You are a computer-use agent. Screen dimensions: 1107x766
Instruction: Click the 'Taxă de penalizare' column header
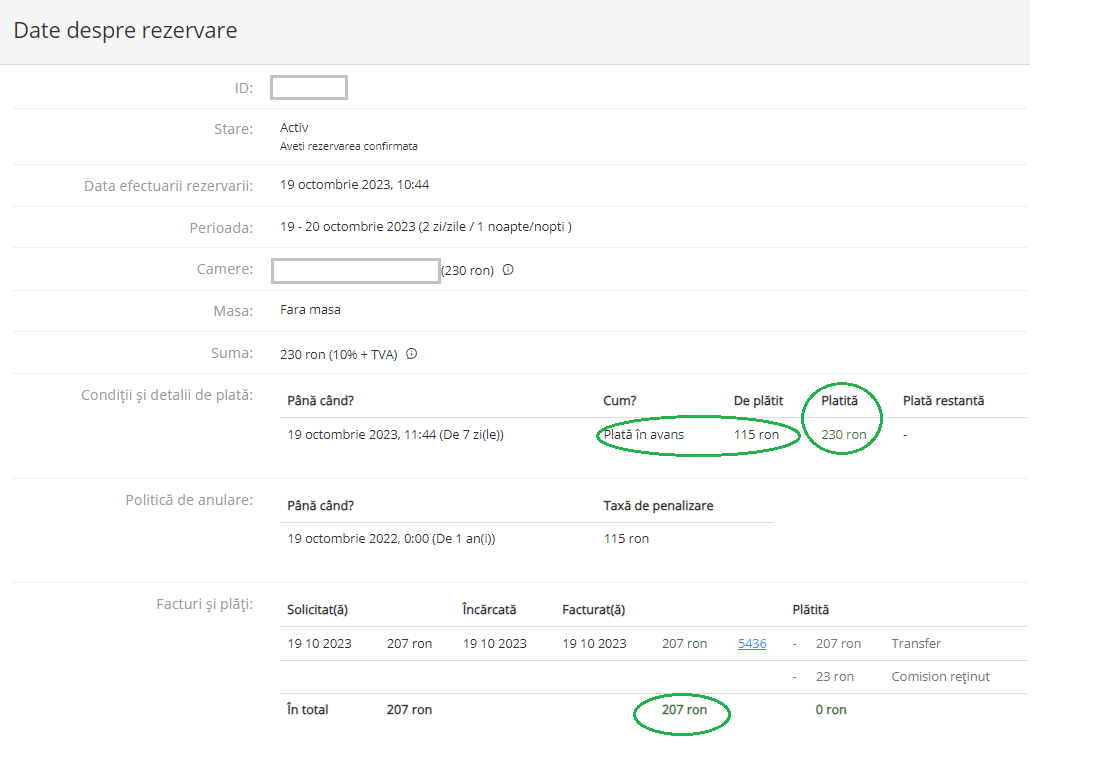pos(658,506)
